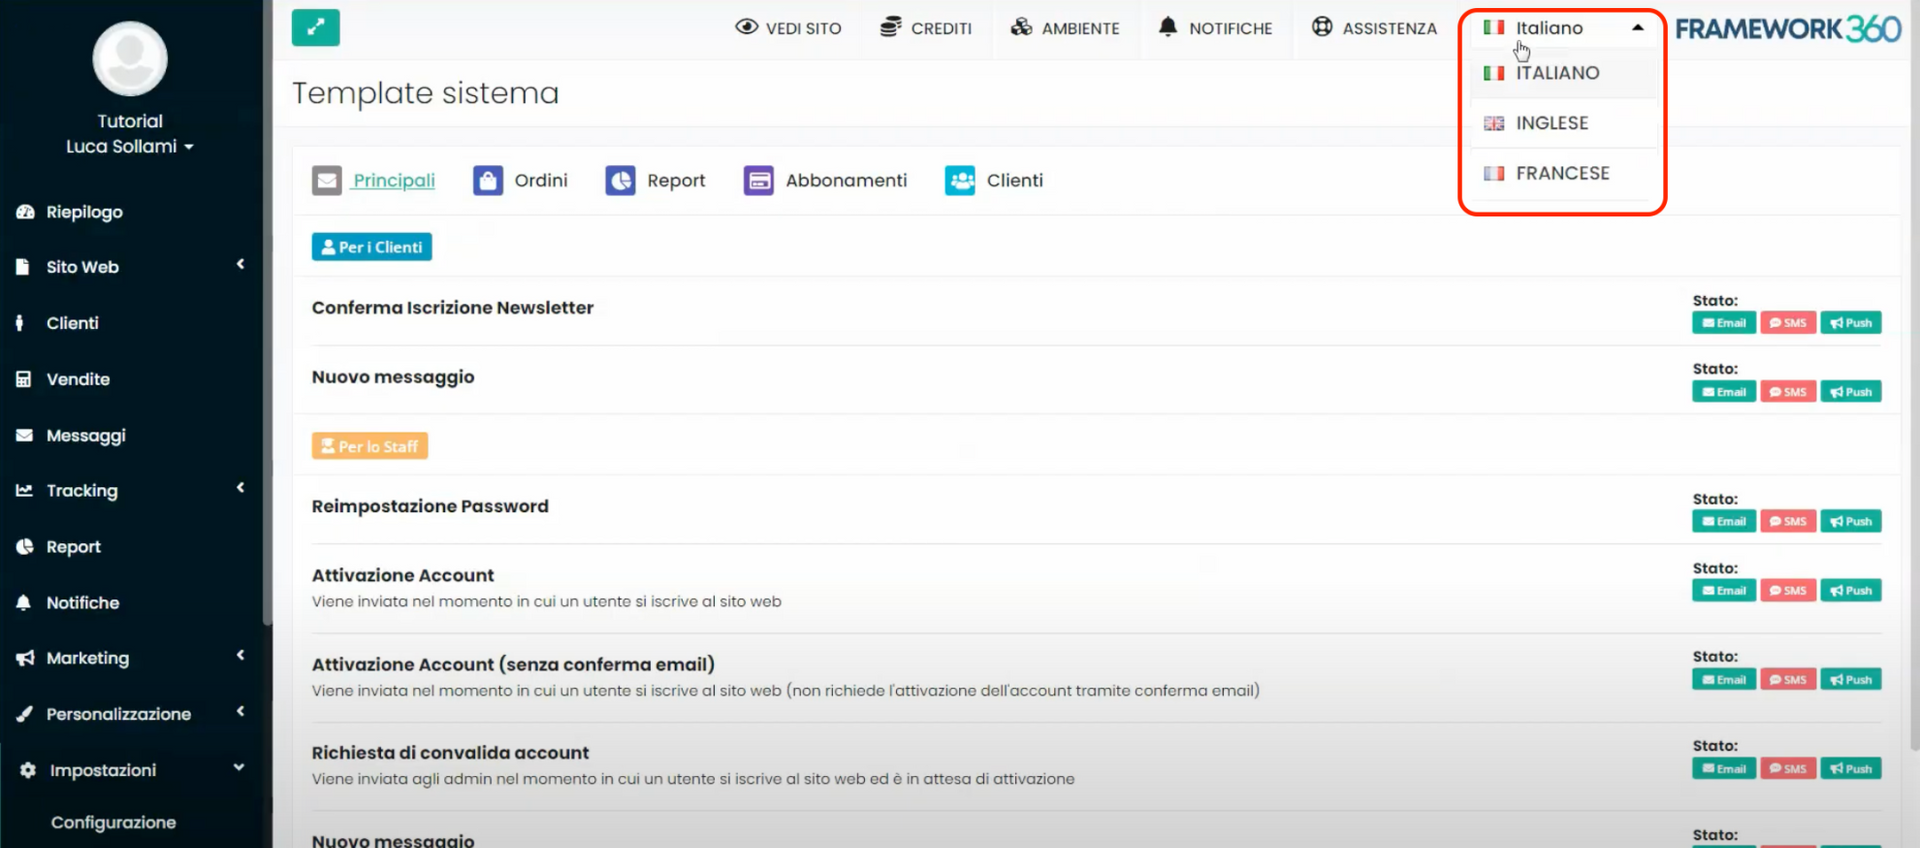Toggle Push for Nuovo messaggio under Per i Clienti
Screen dimensions: 1920x848
point(1851,392)
